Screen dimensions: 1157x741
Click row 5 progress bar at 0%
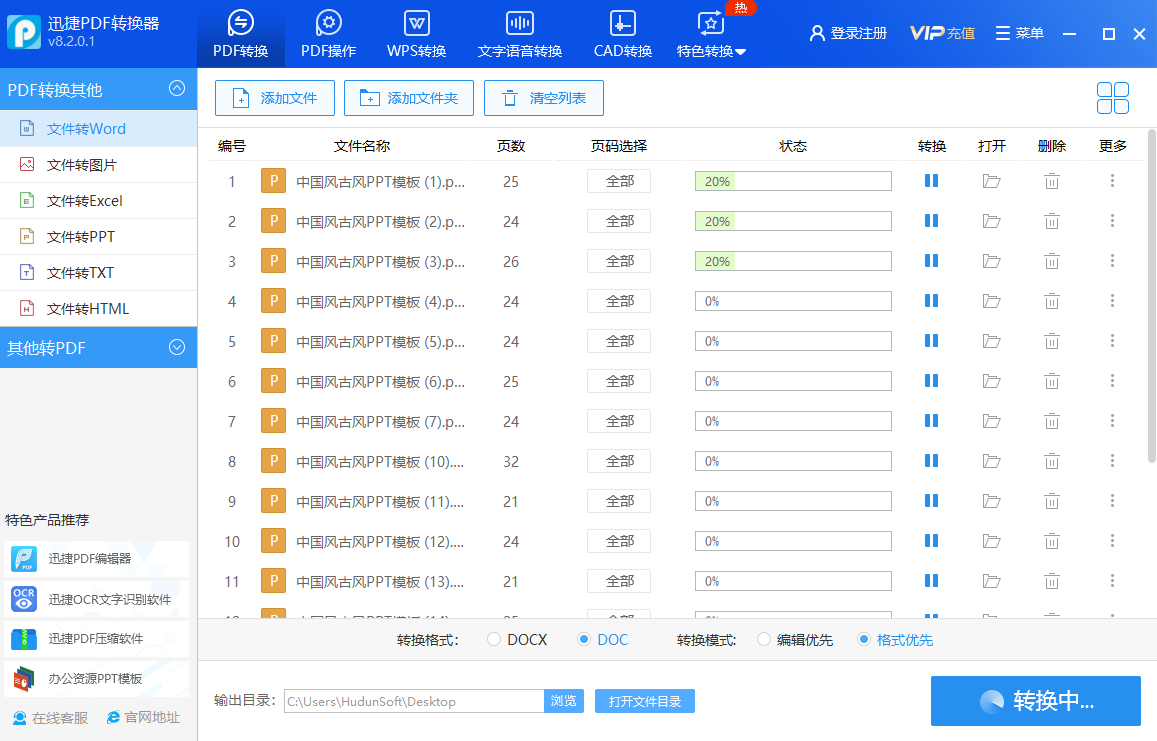pyautogui.click(x=793, y=341)
